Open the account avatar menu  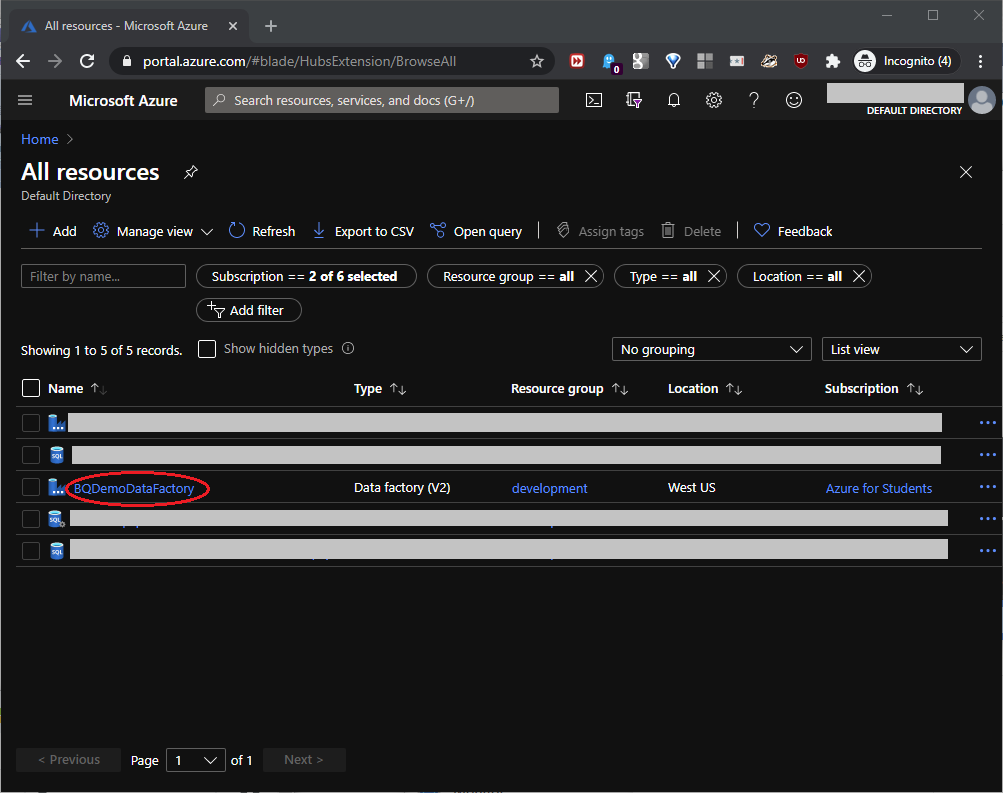982,100
